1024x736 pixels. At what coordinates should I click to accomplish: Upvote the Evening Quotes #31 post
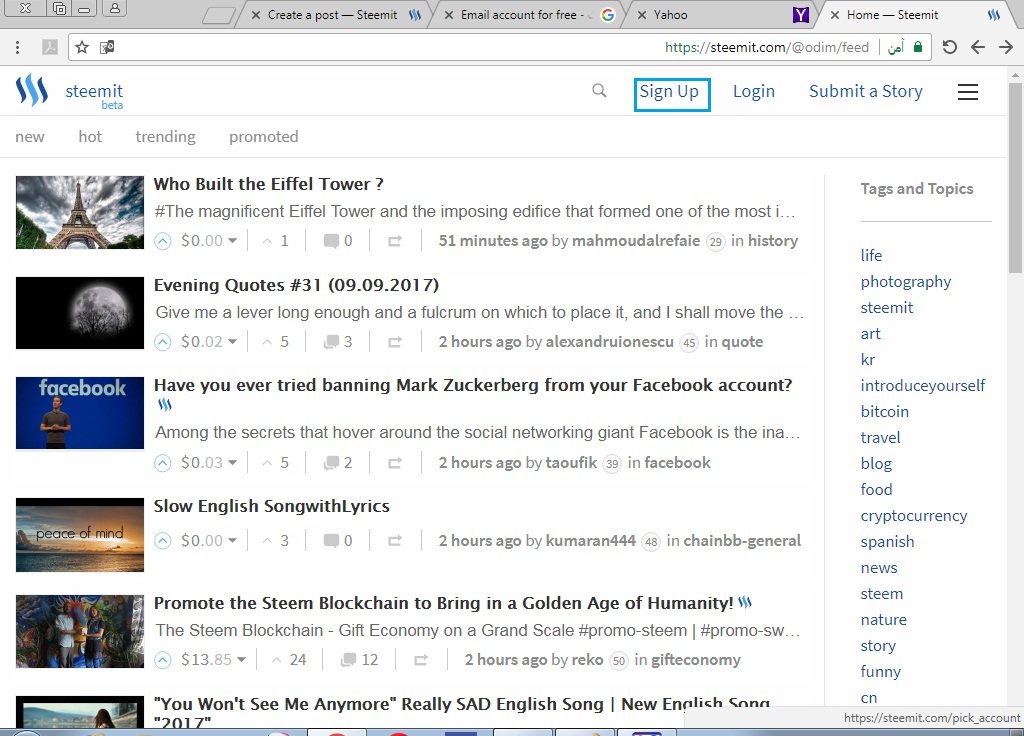coord(163,342)
